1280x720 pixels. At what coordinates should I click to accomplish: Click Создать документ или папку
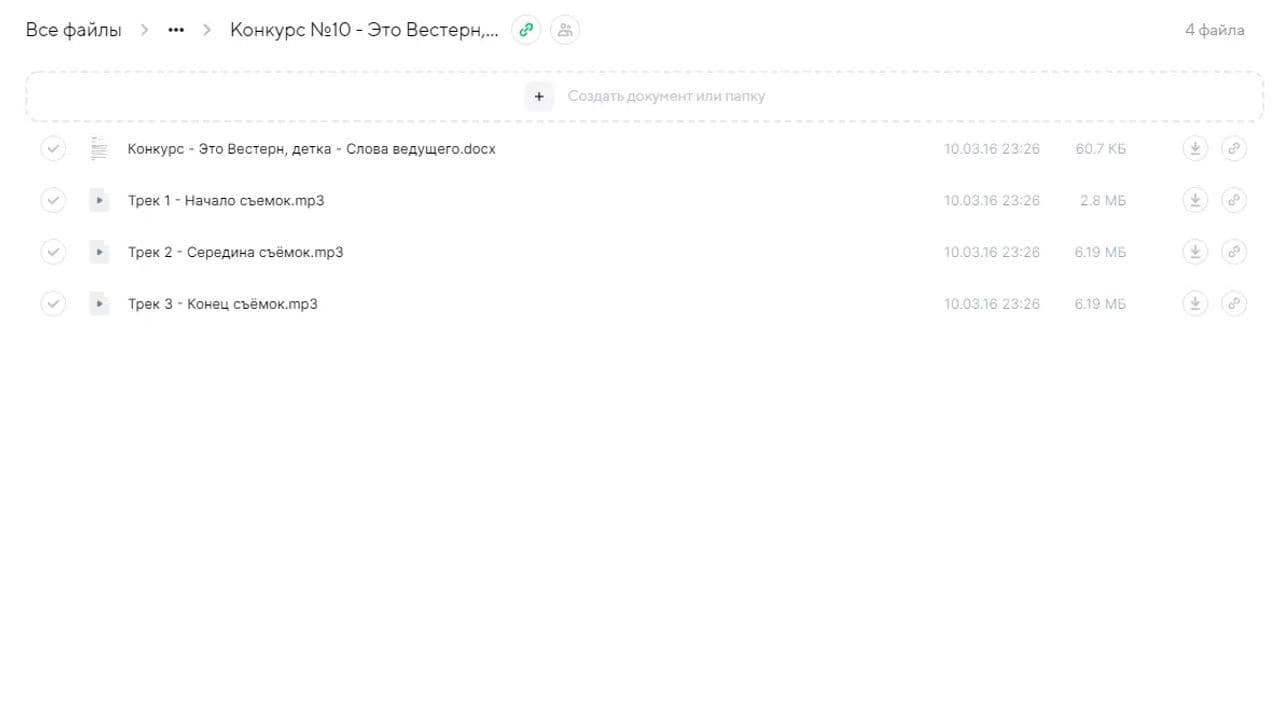click(666, 96)
